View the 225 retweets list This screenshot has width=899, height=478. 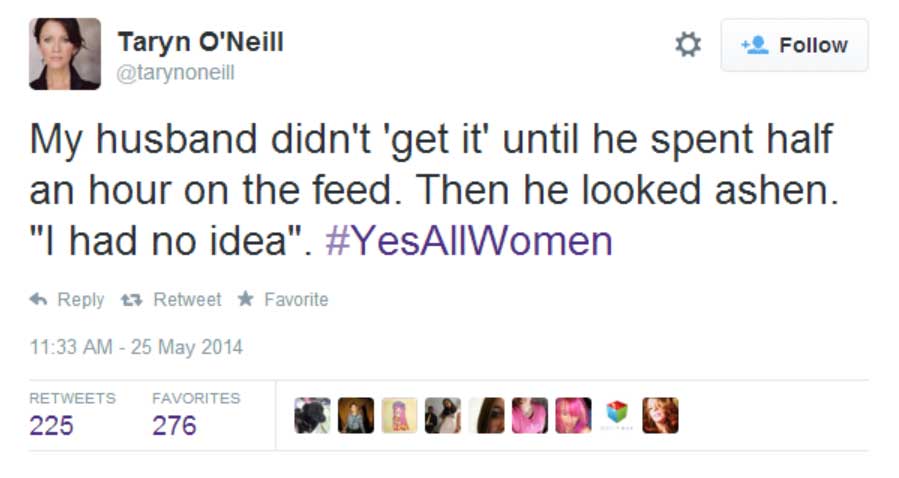(x=52, y=425)
